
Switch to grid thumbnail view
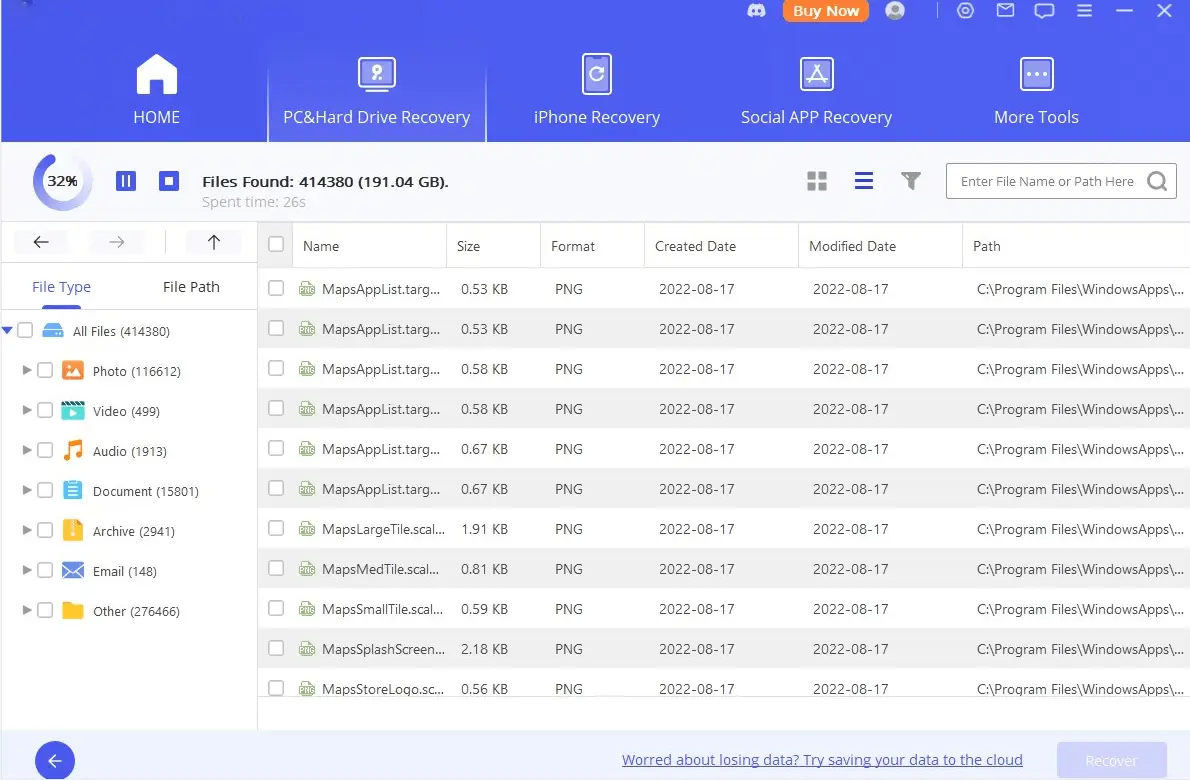click(817, 181)
